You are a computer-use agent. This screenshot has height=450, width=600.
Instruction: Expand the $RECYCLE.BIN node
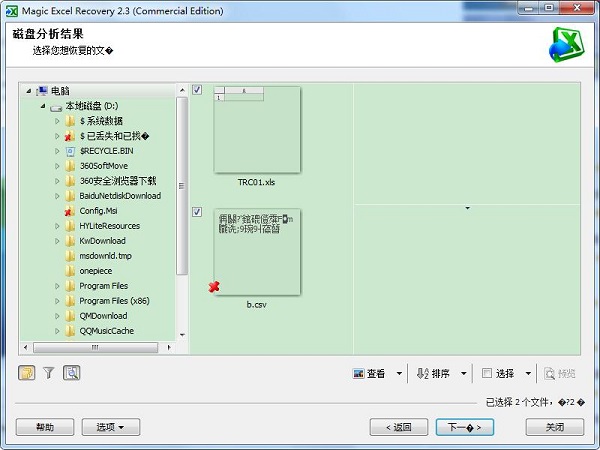(x=57, y=151)
